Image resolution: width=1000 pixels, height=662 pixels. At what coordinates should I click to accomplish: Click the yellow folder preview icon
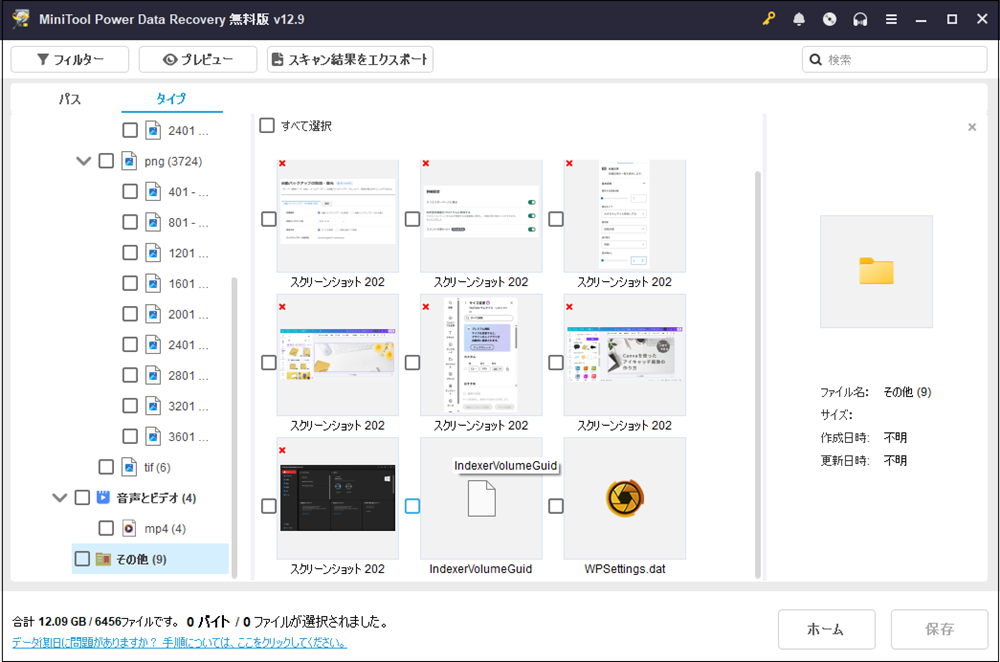coord(876,271)
